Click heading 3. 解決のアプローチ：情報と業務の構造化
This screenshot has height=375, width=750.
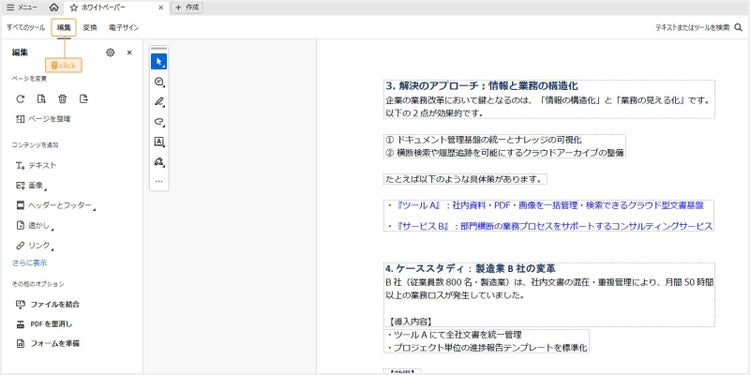pyautogui.click(x=482, y=86)
